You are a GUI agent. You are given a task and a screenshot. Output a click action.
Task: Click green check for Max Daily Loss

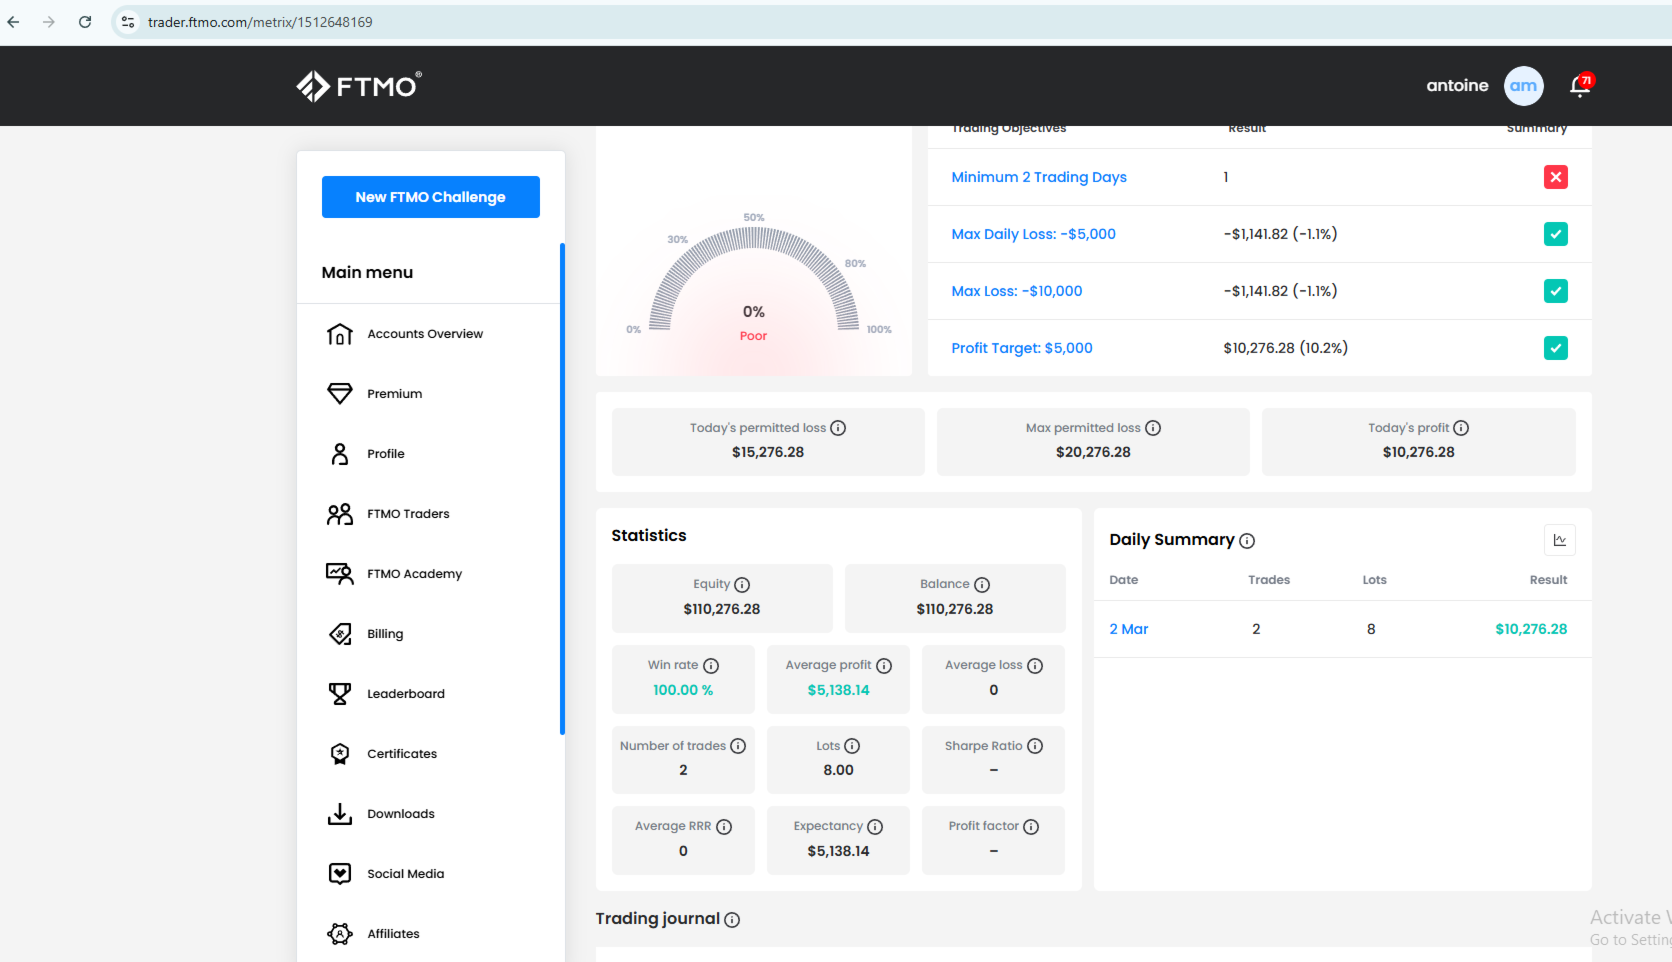coord(1556,234)
